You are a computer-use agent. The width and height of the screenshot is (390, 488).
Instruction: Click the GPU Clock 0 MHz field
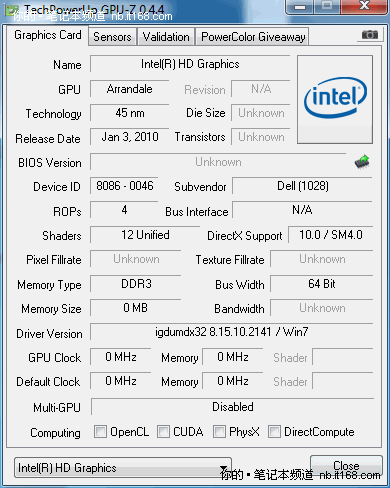coord(121,357)
